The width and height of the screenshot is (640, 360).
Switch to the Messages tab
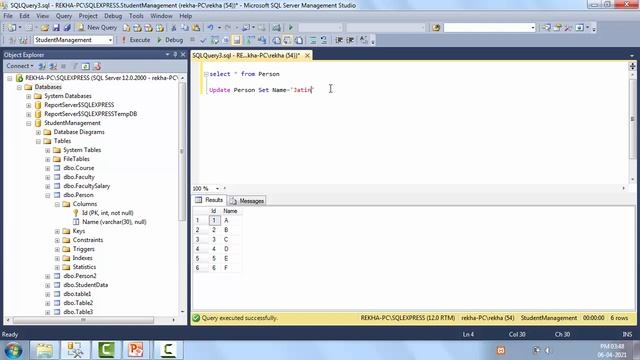(x=247, y=201)
